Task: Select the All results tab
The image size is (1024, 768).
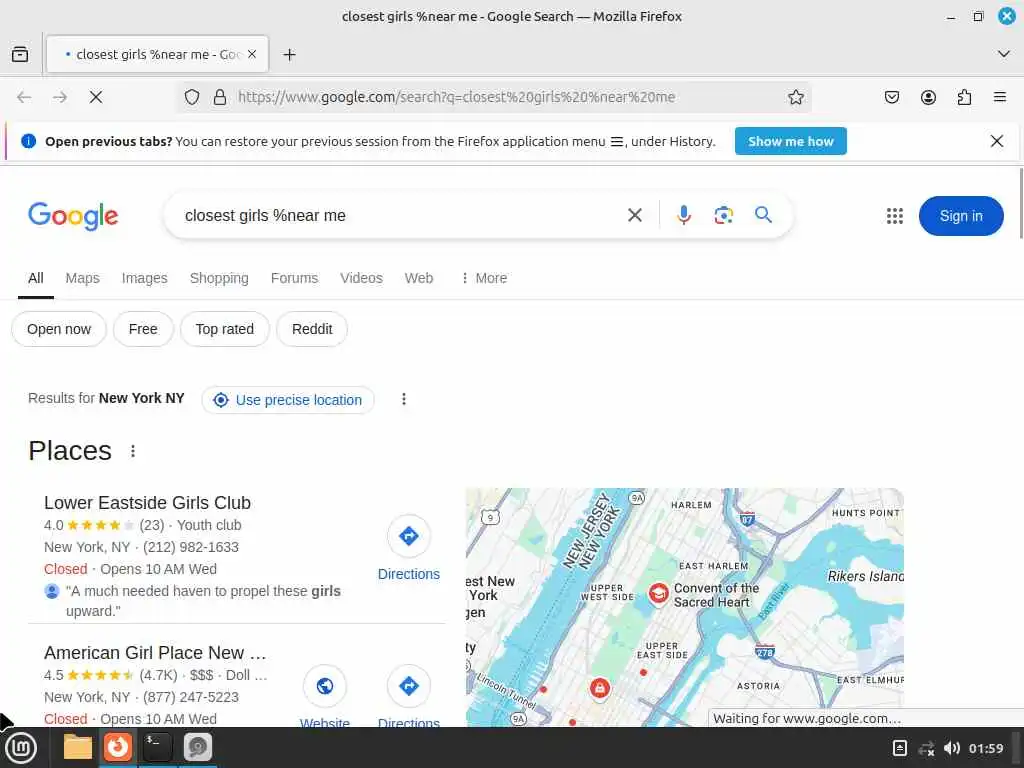Action: click(x=36, y=278)
